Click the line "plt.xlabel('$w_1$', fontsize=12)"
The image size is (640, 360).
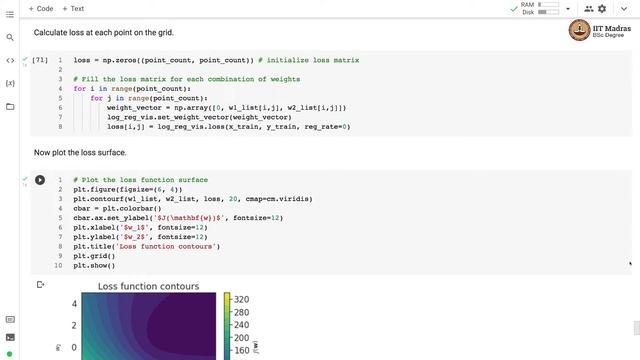[140, 228]
